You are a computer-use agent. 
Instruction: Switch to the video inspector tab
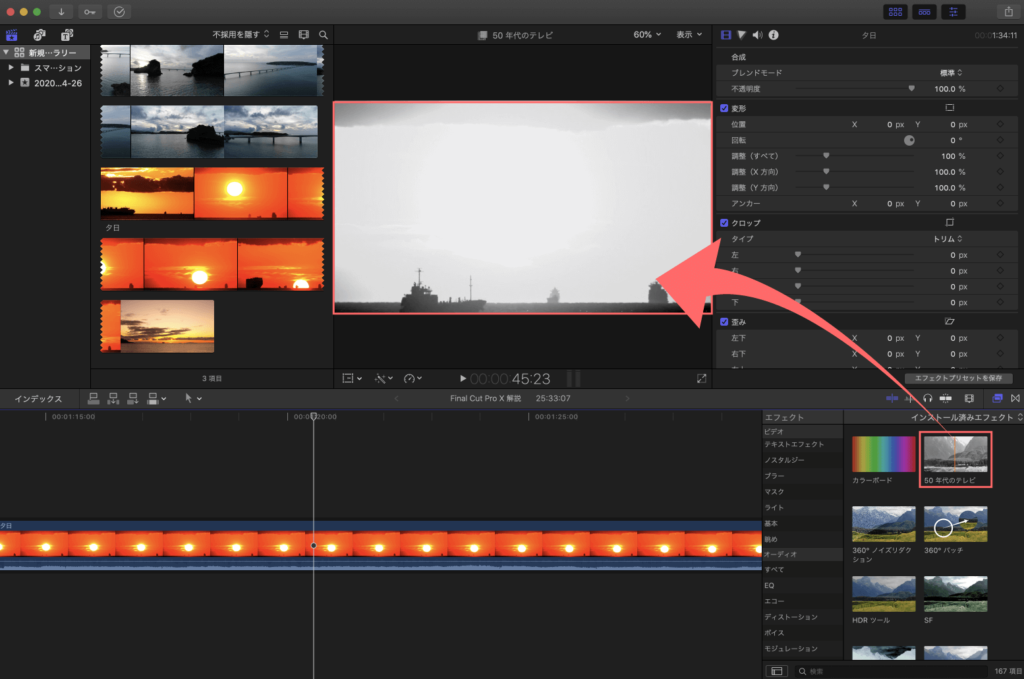point(726,35)
